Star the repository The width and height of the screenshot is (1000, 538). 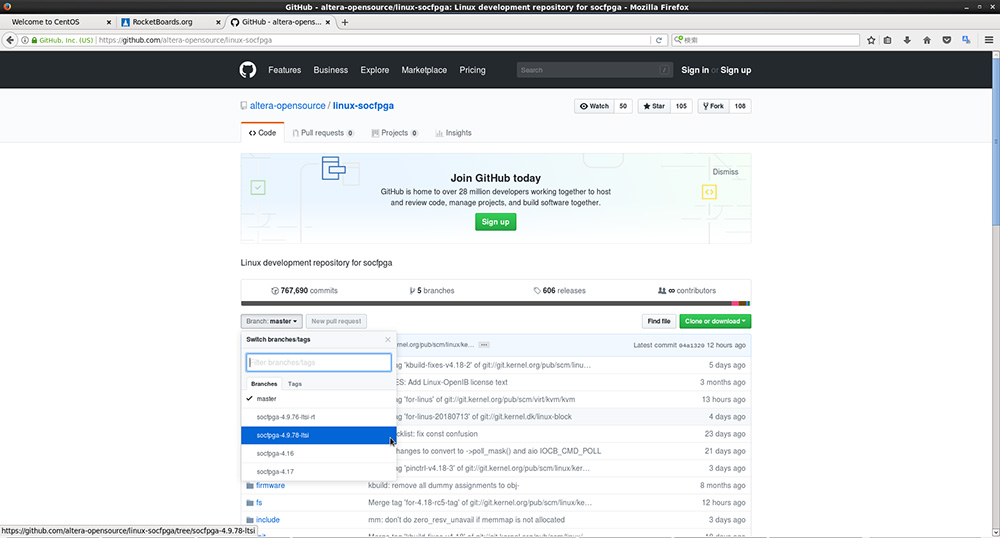(x=654, y=106)
